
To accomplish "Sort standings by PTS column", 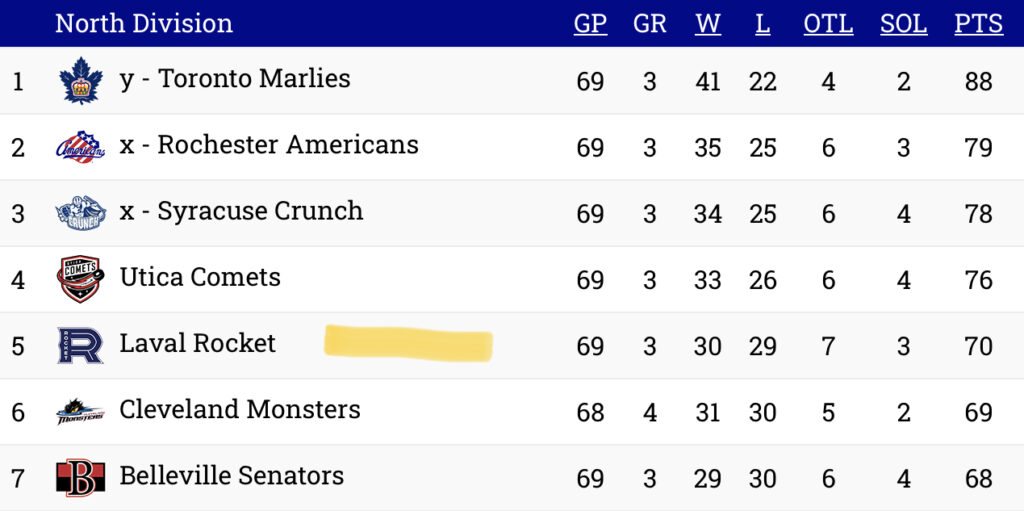I will click(x=978, y=24).
